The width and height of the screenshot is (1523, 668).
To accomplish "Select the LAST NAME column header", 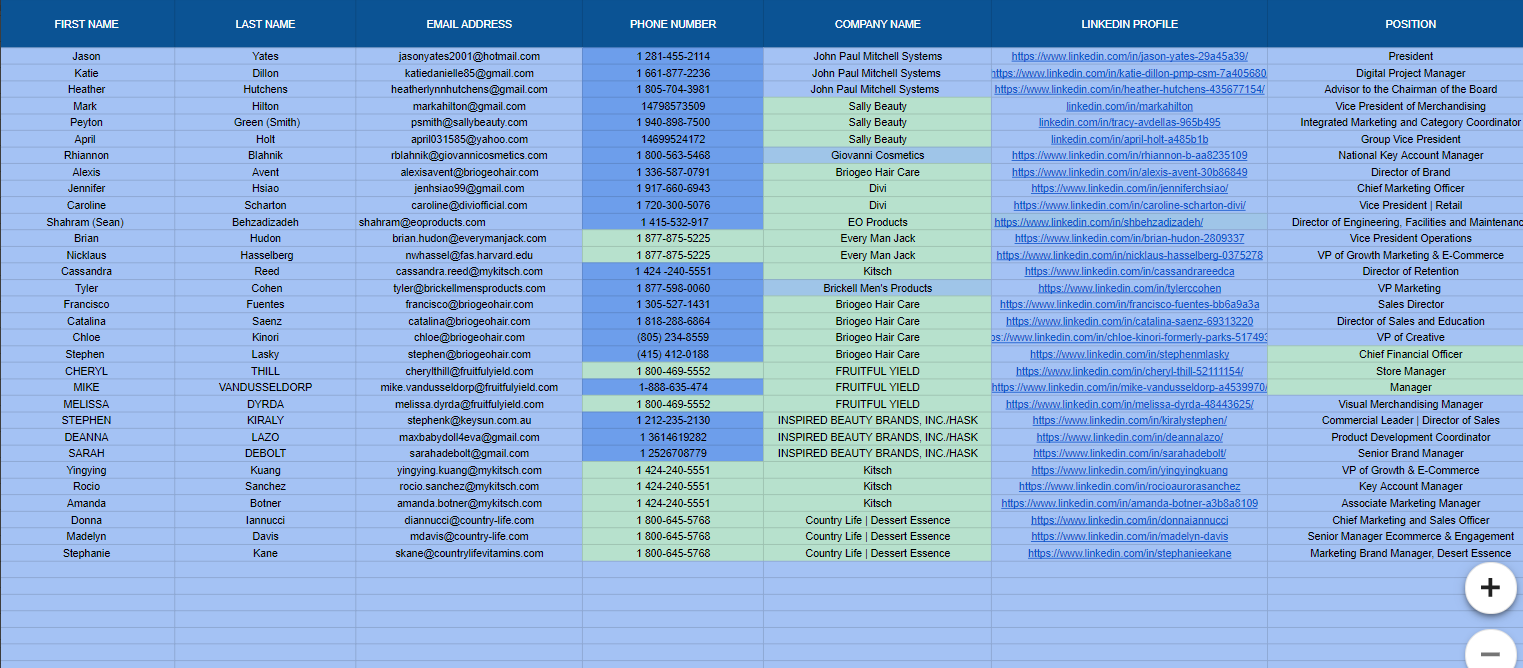I will [x=265, y=24].
